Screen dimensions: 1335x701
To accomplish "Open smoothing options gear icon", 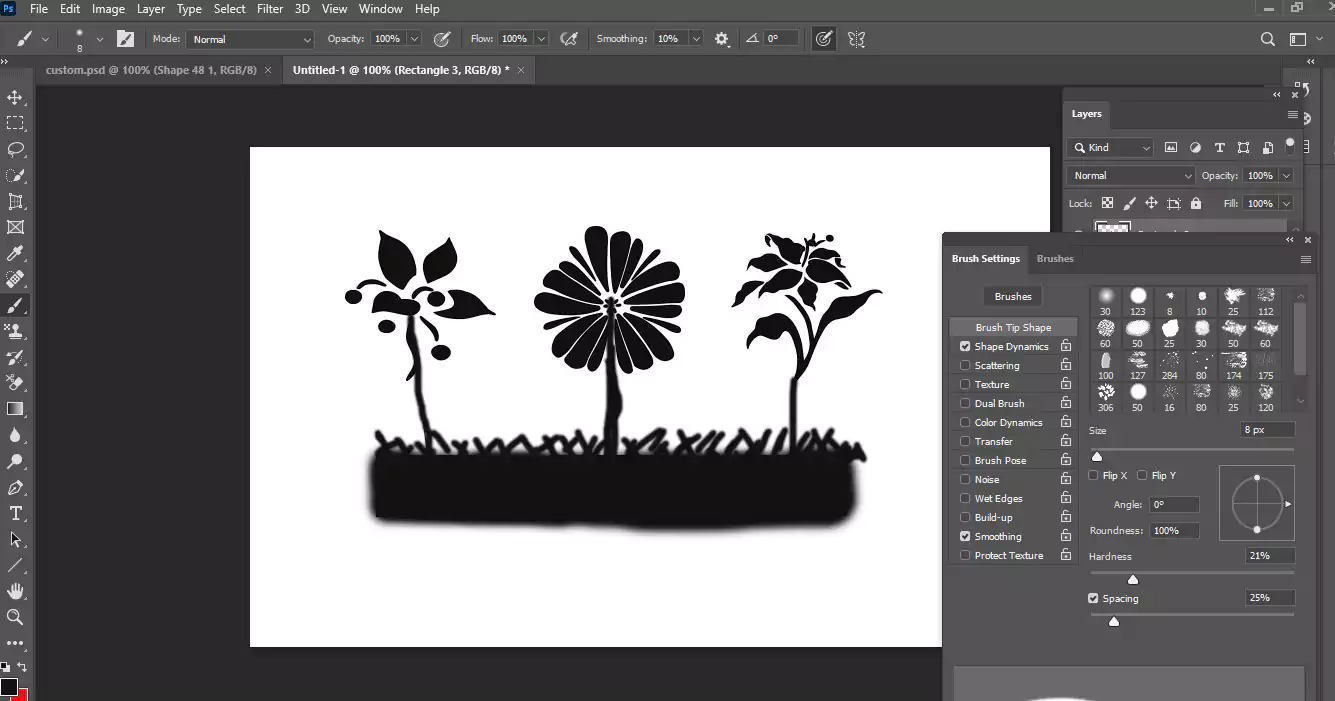I will [x=722, y=39].
